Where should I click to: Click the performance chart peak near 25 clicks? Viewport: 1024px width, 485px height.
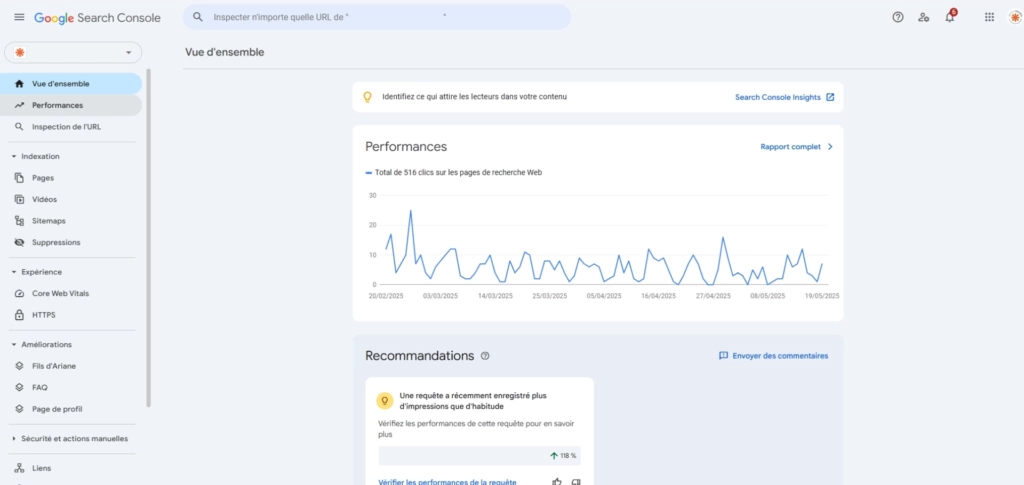[410, 210]
